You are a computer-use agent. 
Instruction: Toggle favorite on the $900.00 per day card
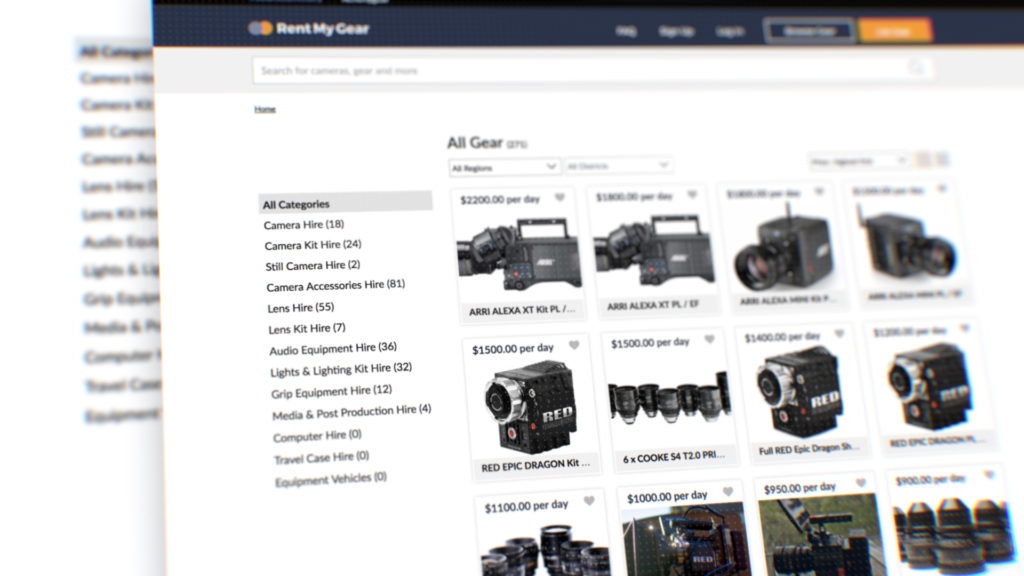(x=989, y=475)
